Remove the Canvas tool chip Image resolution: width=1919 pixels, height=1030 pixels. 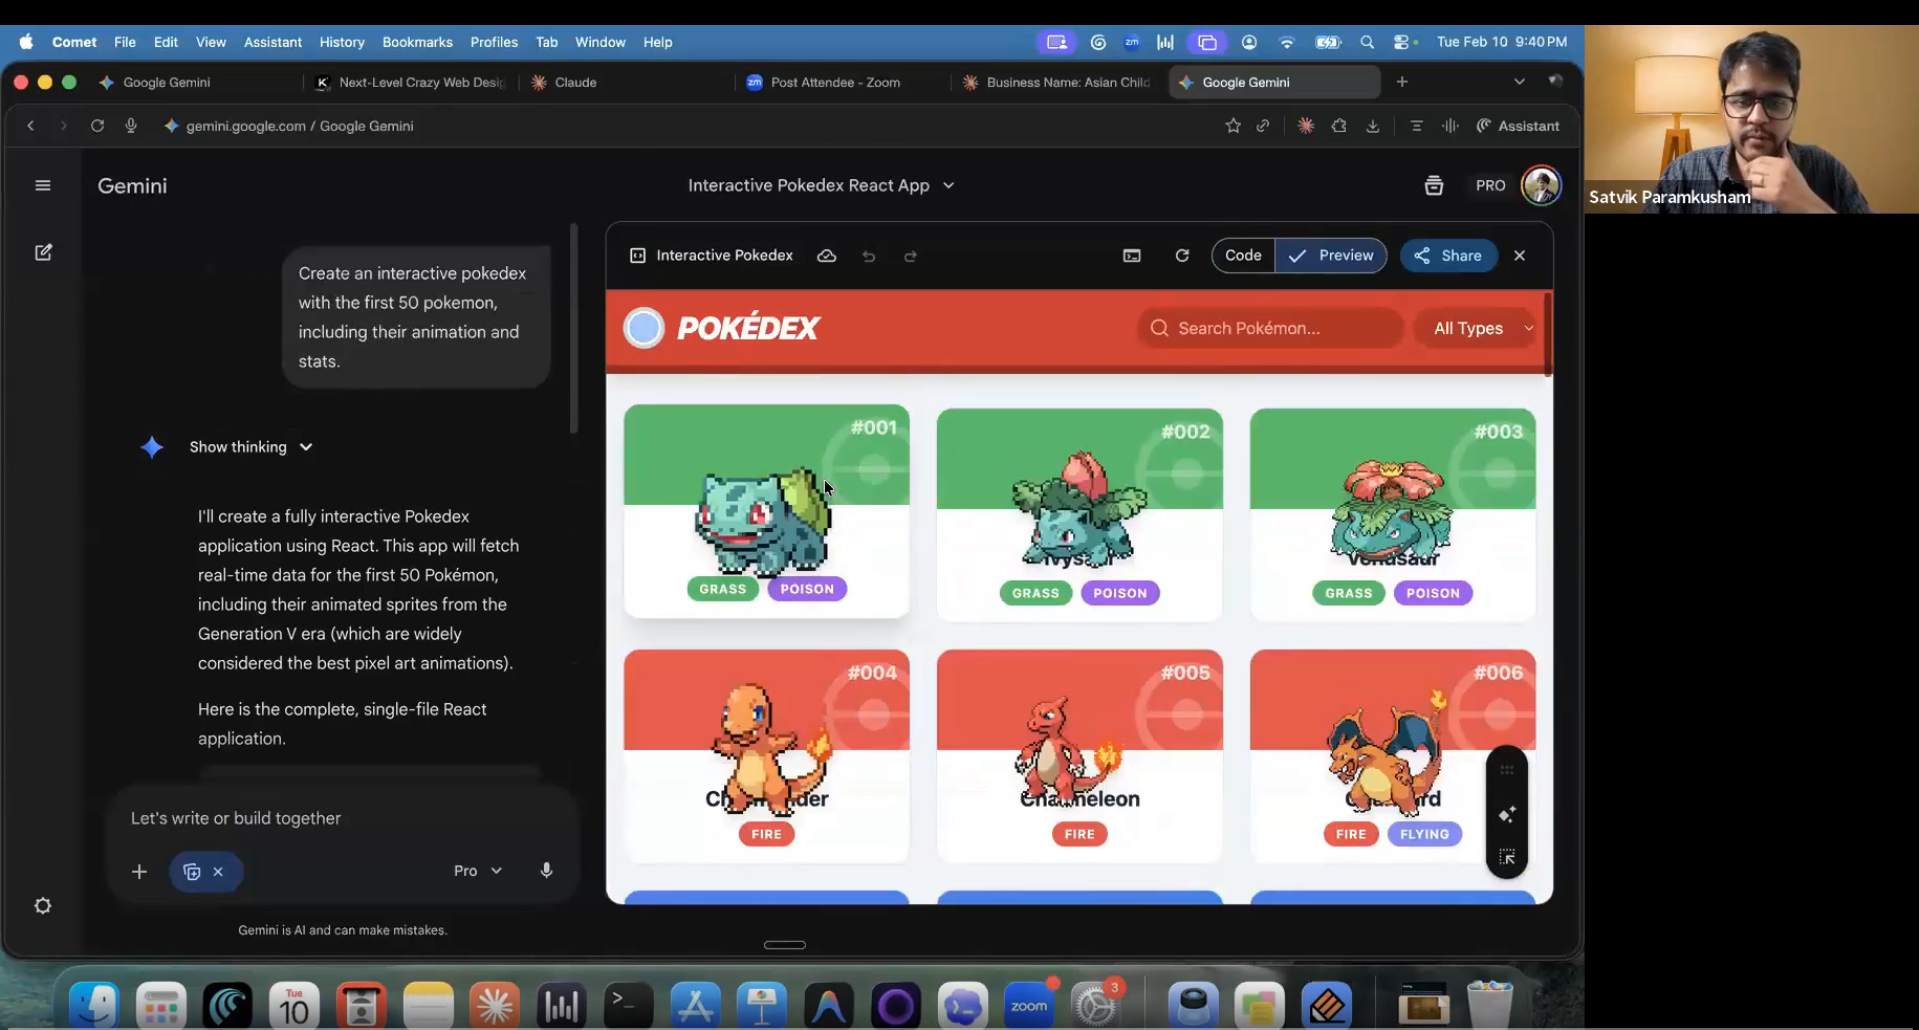[218, 872]
